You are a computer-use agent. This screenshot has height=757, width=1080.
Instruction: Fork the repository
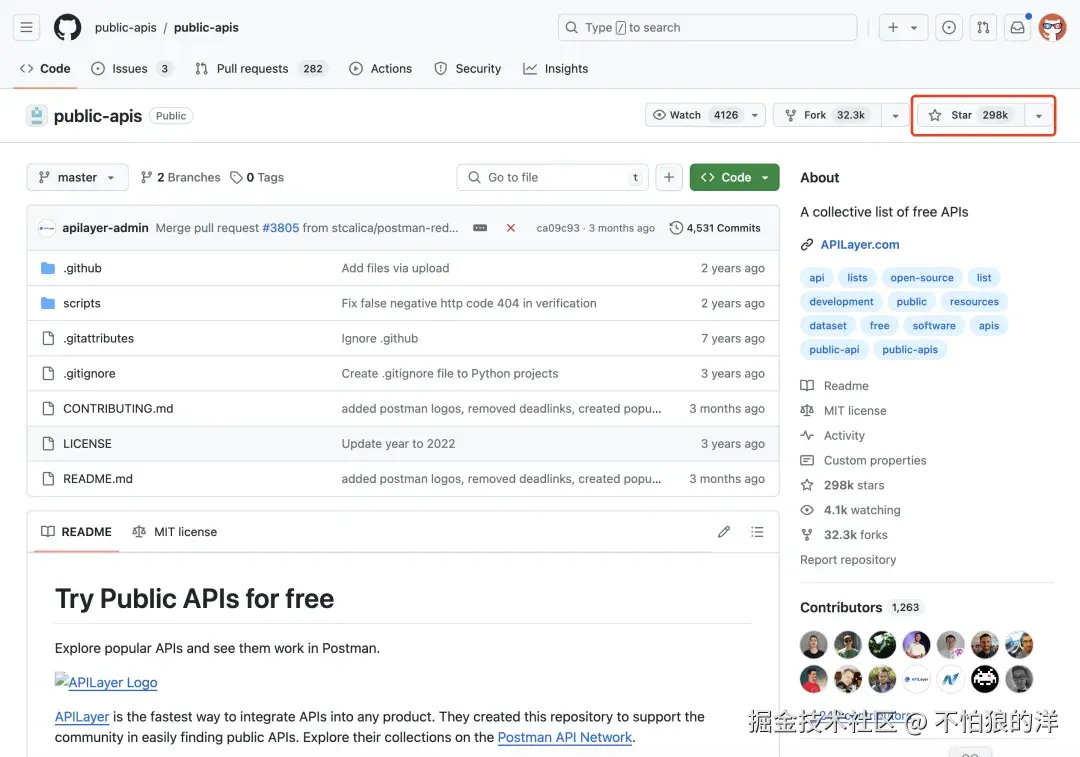coord(827,115)
